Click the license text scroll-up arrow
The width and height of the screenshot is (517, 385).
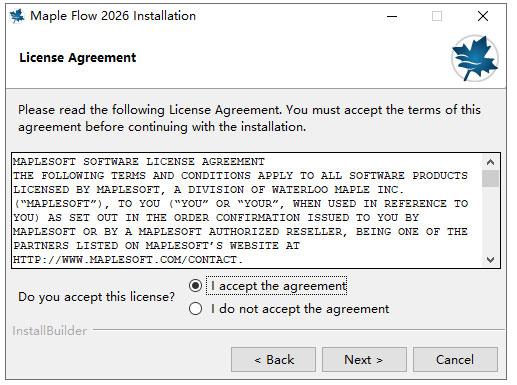490,162
